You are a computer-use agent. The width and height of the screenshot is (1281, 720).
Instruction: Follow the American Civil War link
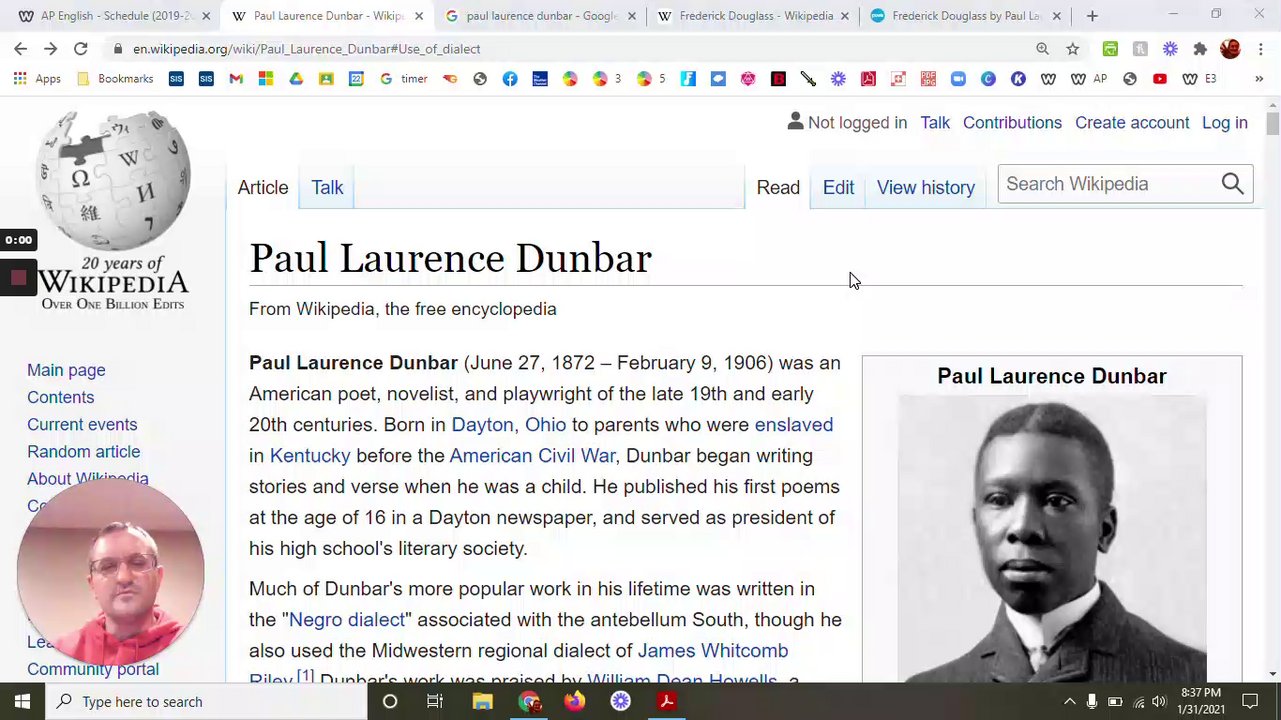(x=532, y=455)
